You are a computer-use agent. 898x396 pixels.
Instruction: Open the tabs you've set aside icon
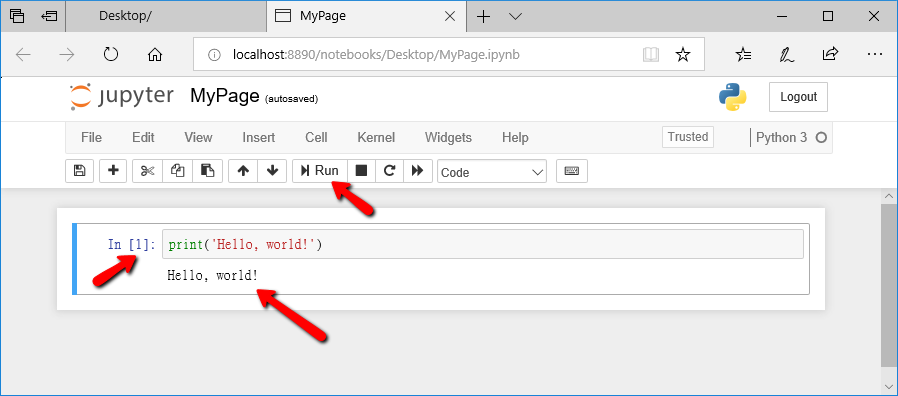tap(17, 16)
